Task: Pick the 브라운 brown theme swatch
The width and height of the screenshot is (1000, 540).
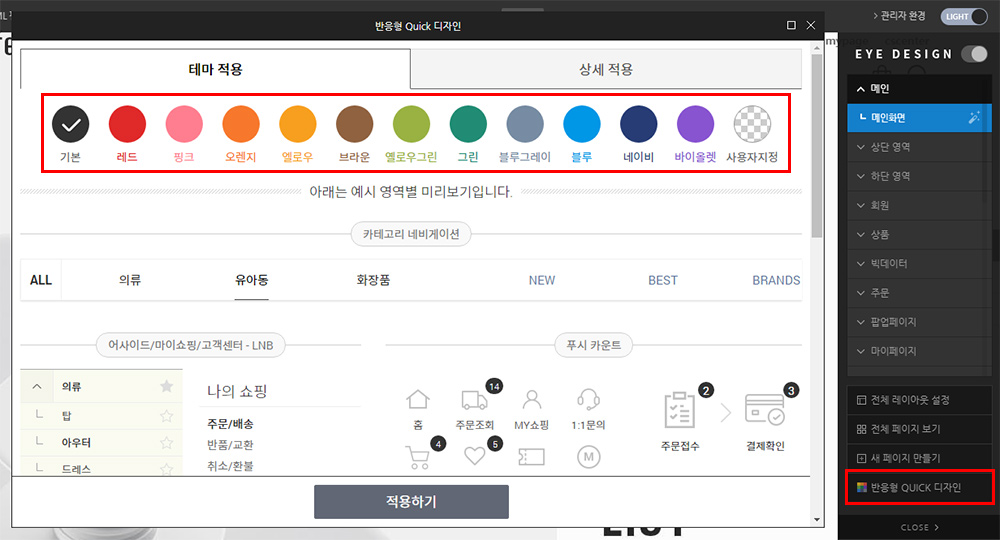Action: (354, 124)
